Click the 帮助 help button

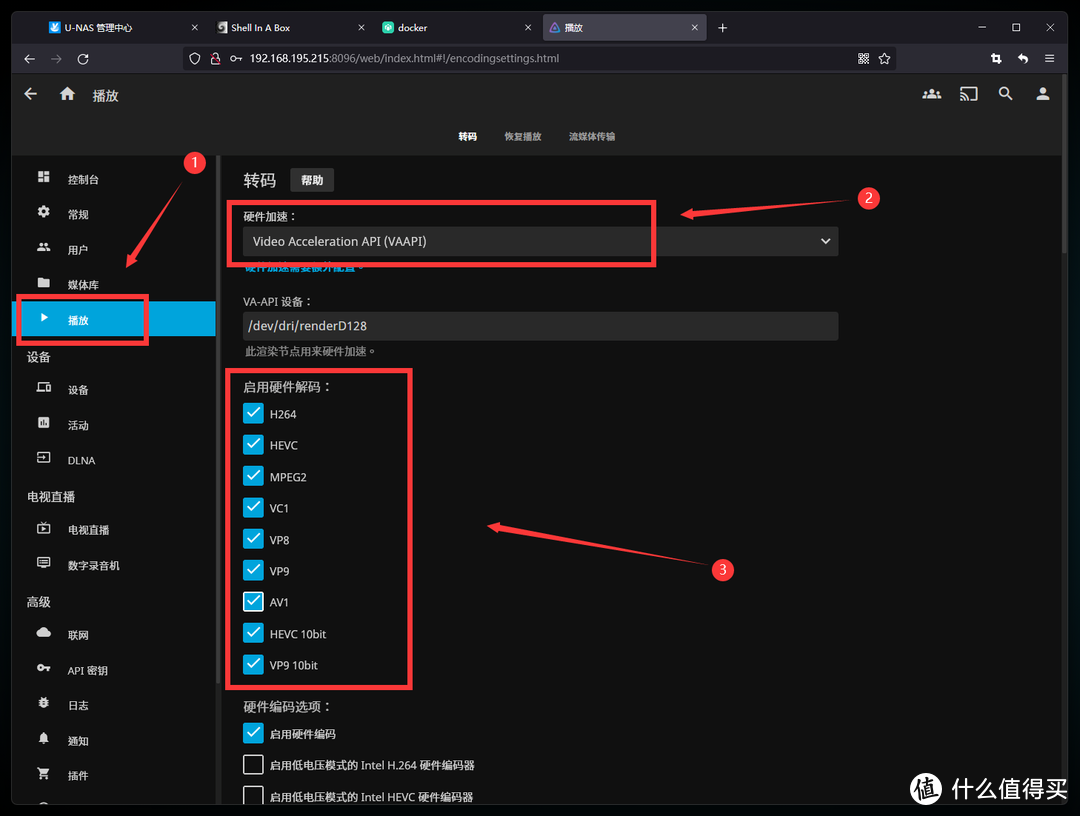coord(312,180)
